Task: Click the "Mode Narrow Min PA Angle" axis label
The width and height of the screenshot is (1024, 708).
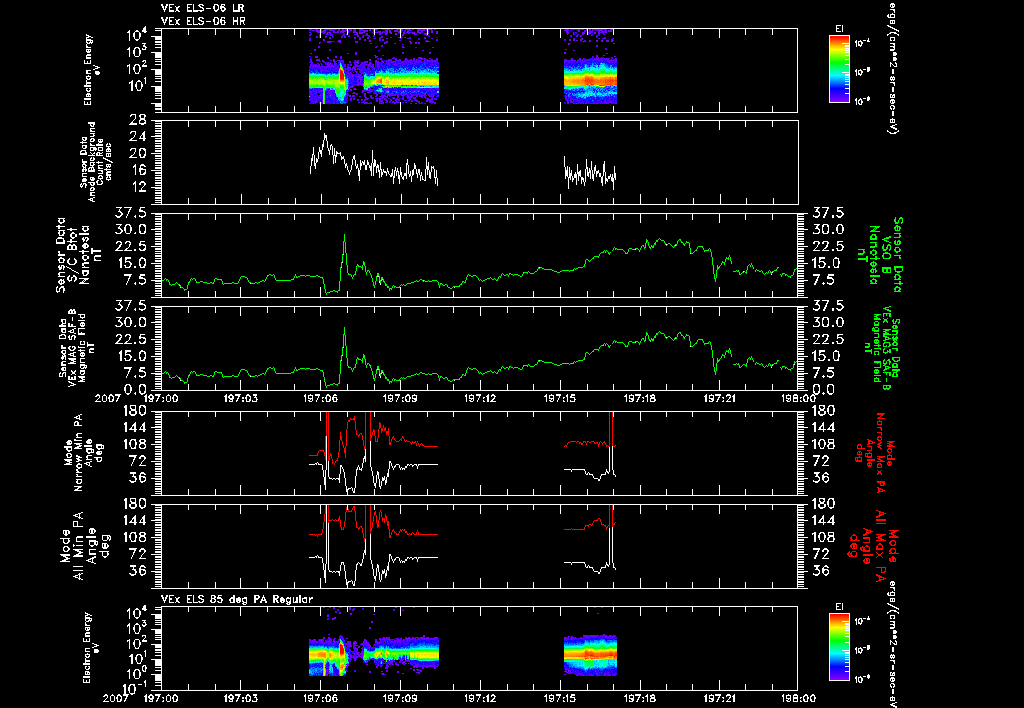Action: point(83,452)
